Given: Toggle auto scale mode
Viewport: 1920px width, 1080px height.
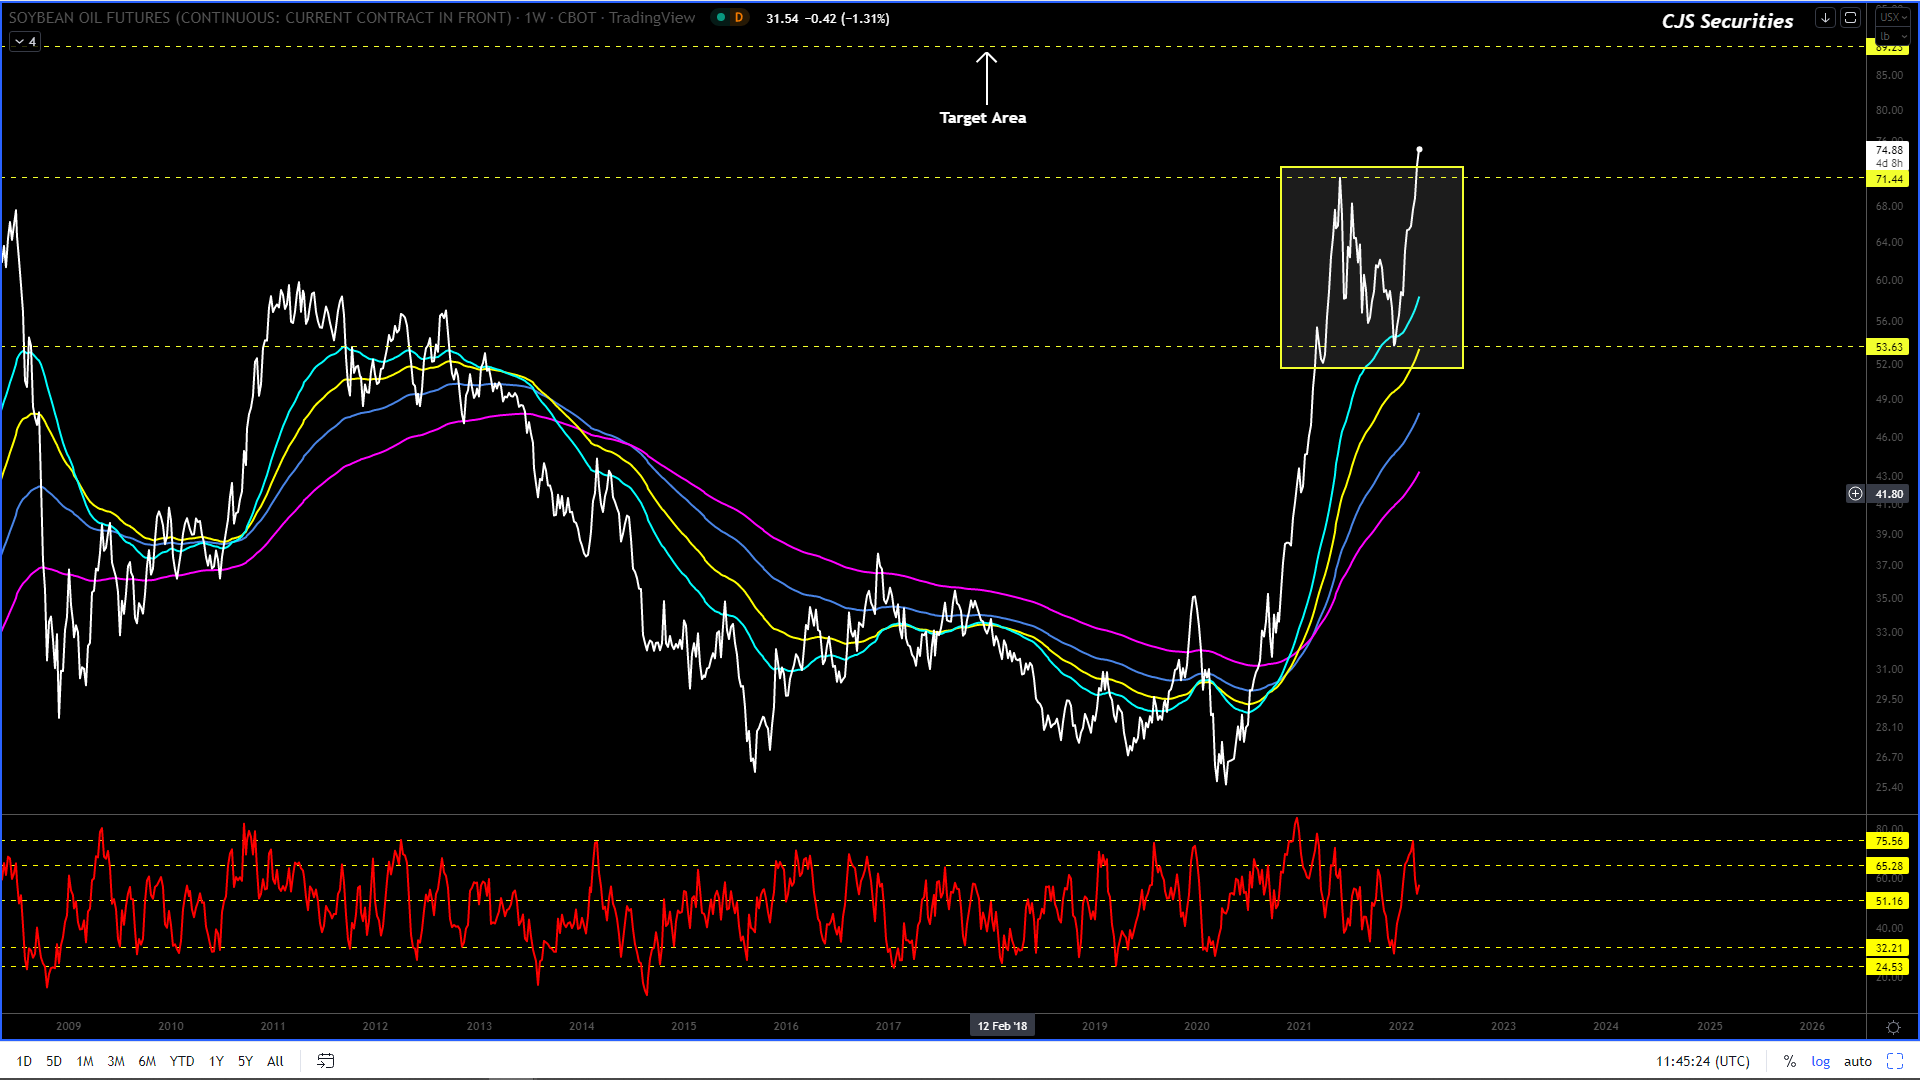Looking at the screenshot, I should tap(1857, 1061).
